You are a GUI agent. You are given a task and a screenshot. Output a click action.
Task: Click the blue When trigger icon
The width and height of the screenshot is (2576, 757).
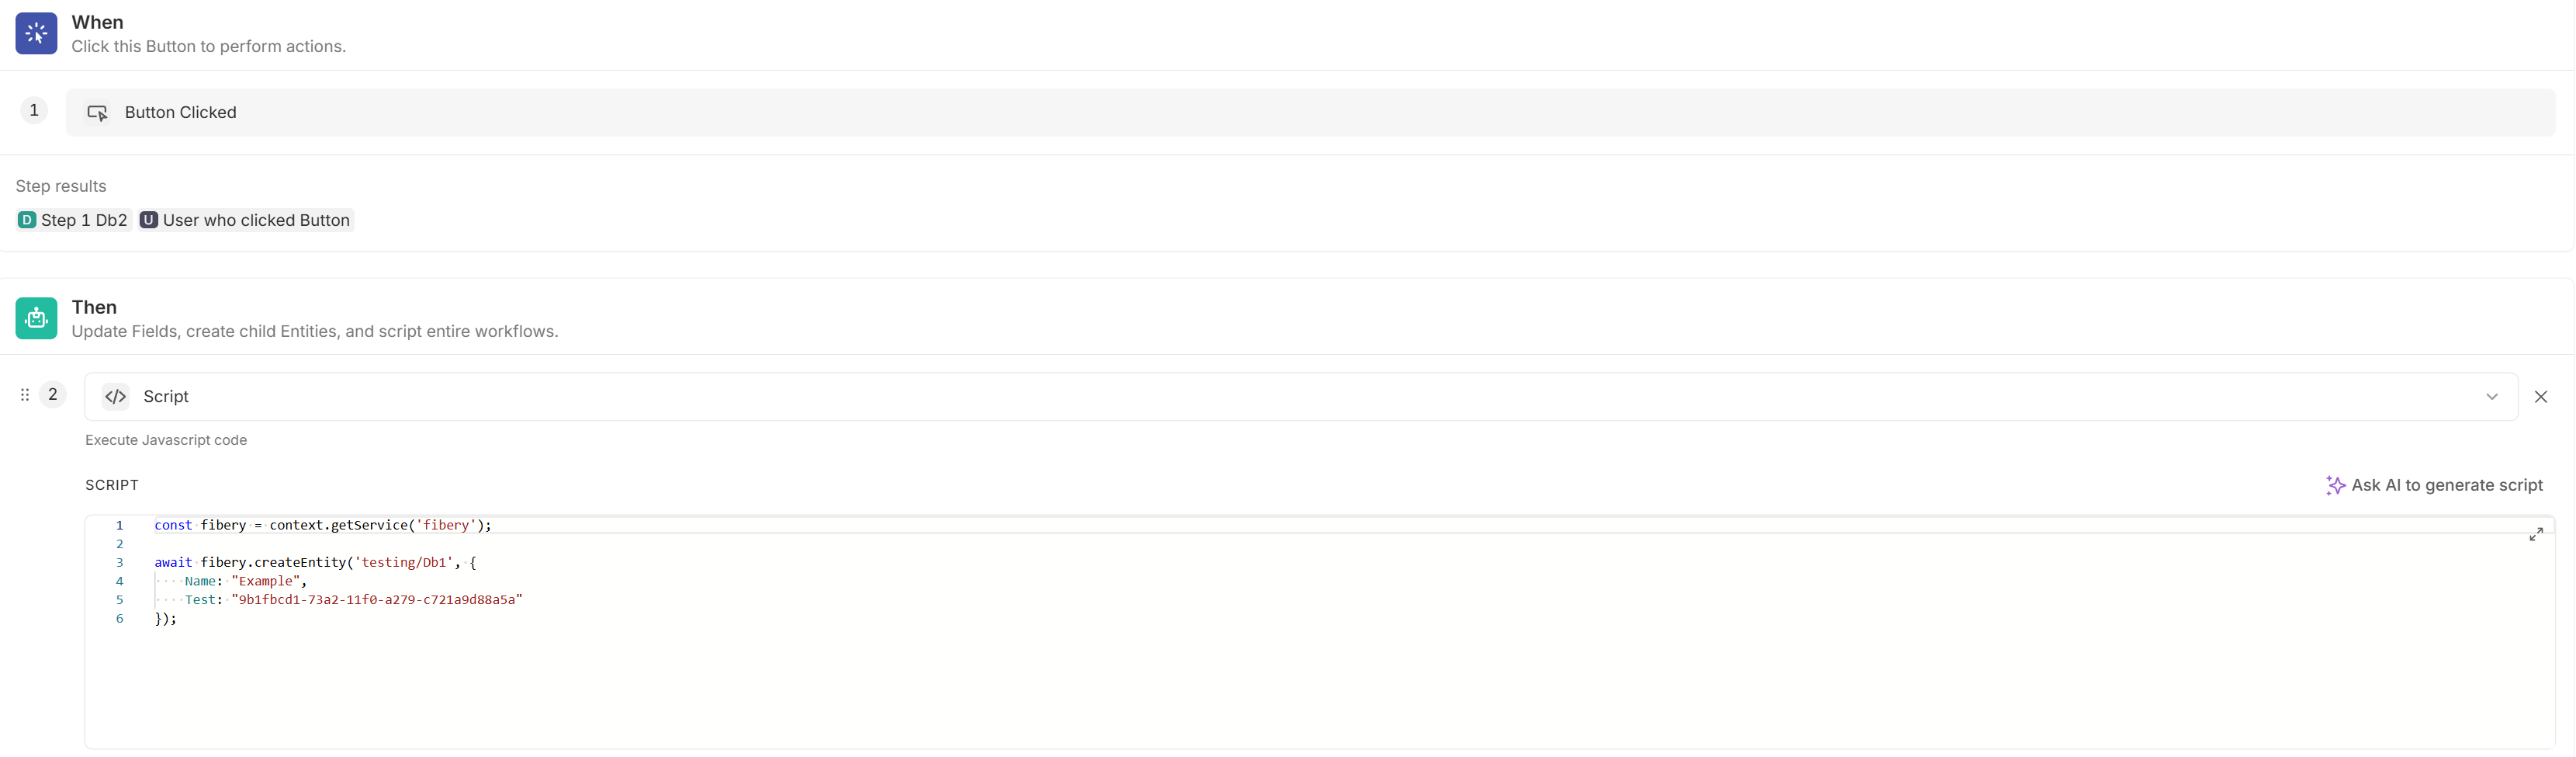tap(36, 33)
